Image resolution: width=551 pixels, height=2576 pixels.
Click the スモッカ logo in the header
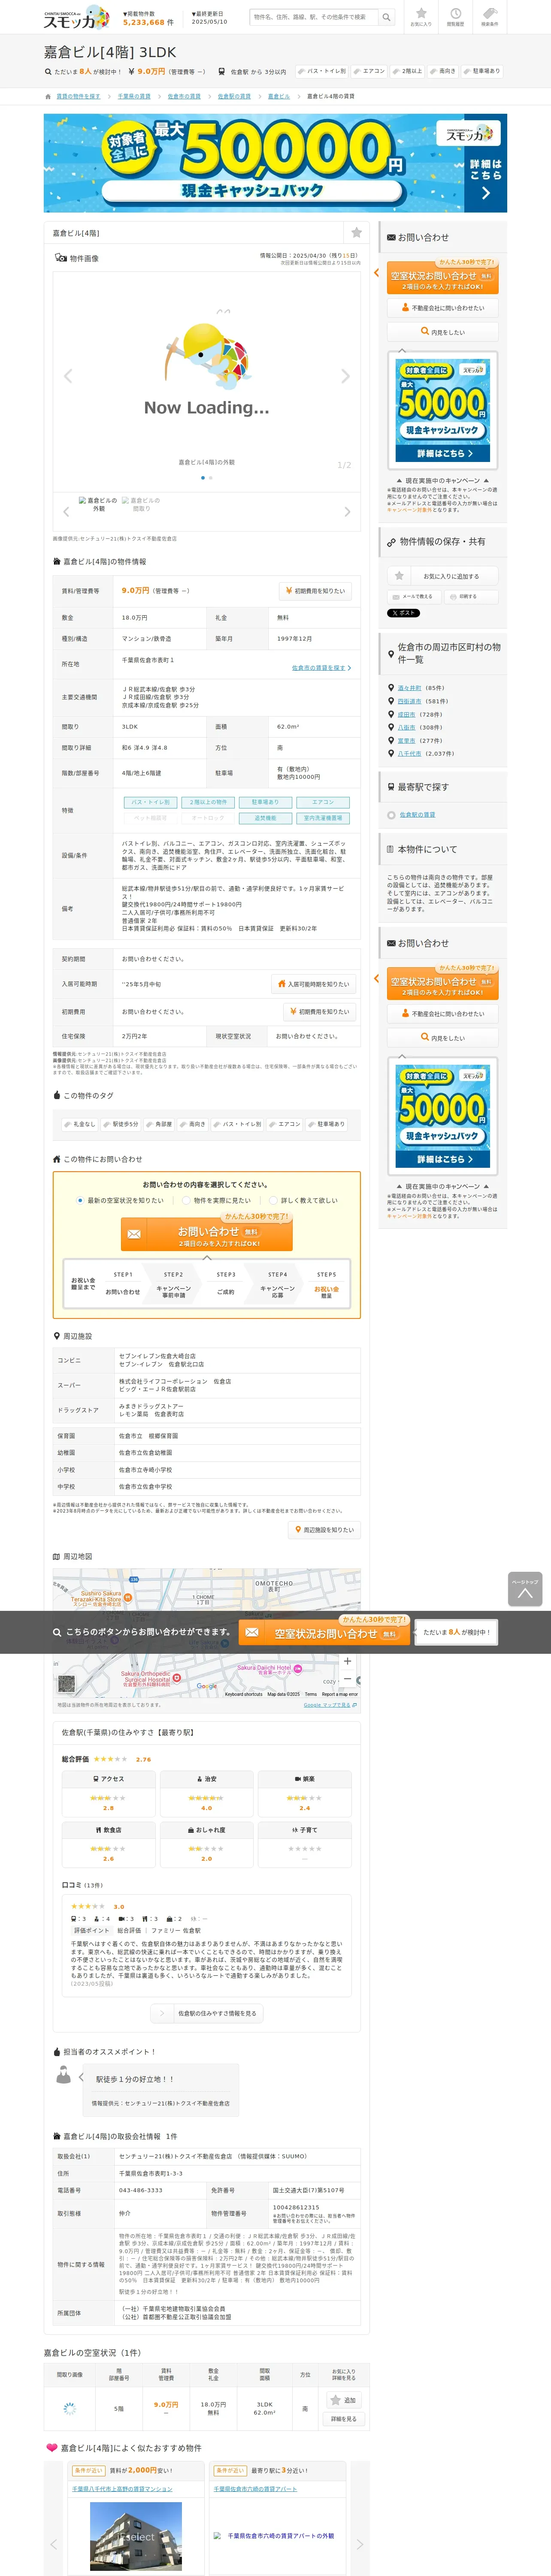(76, 18)
